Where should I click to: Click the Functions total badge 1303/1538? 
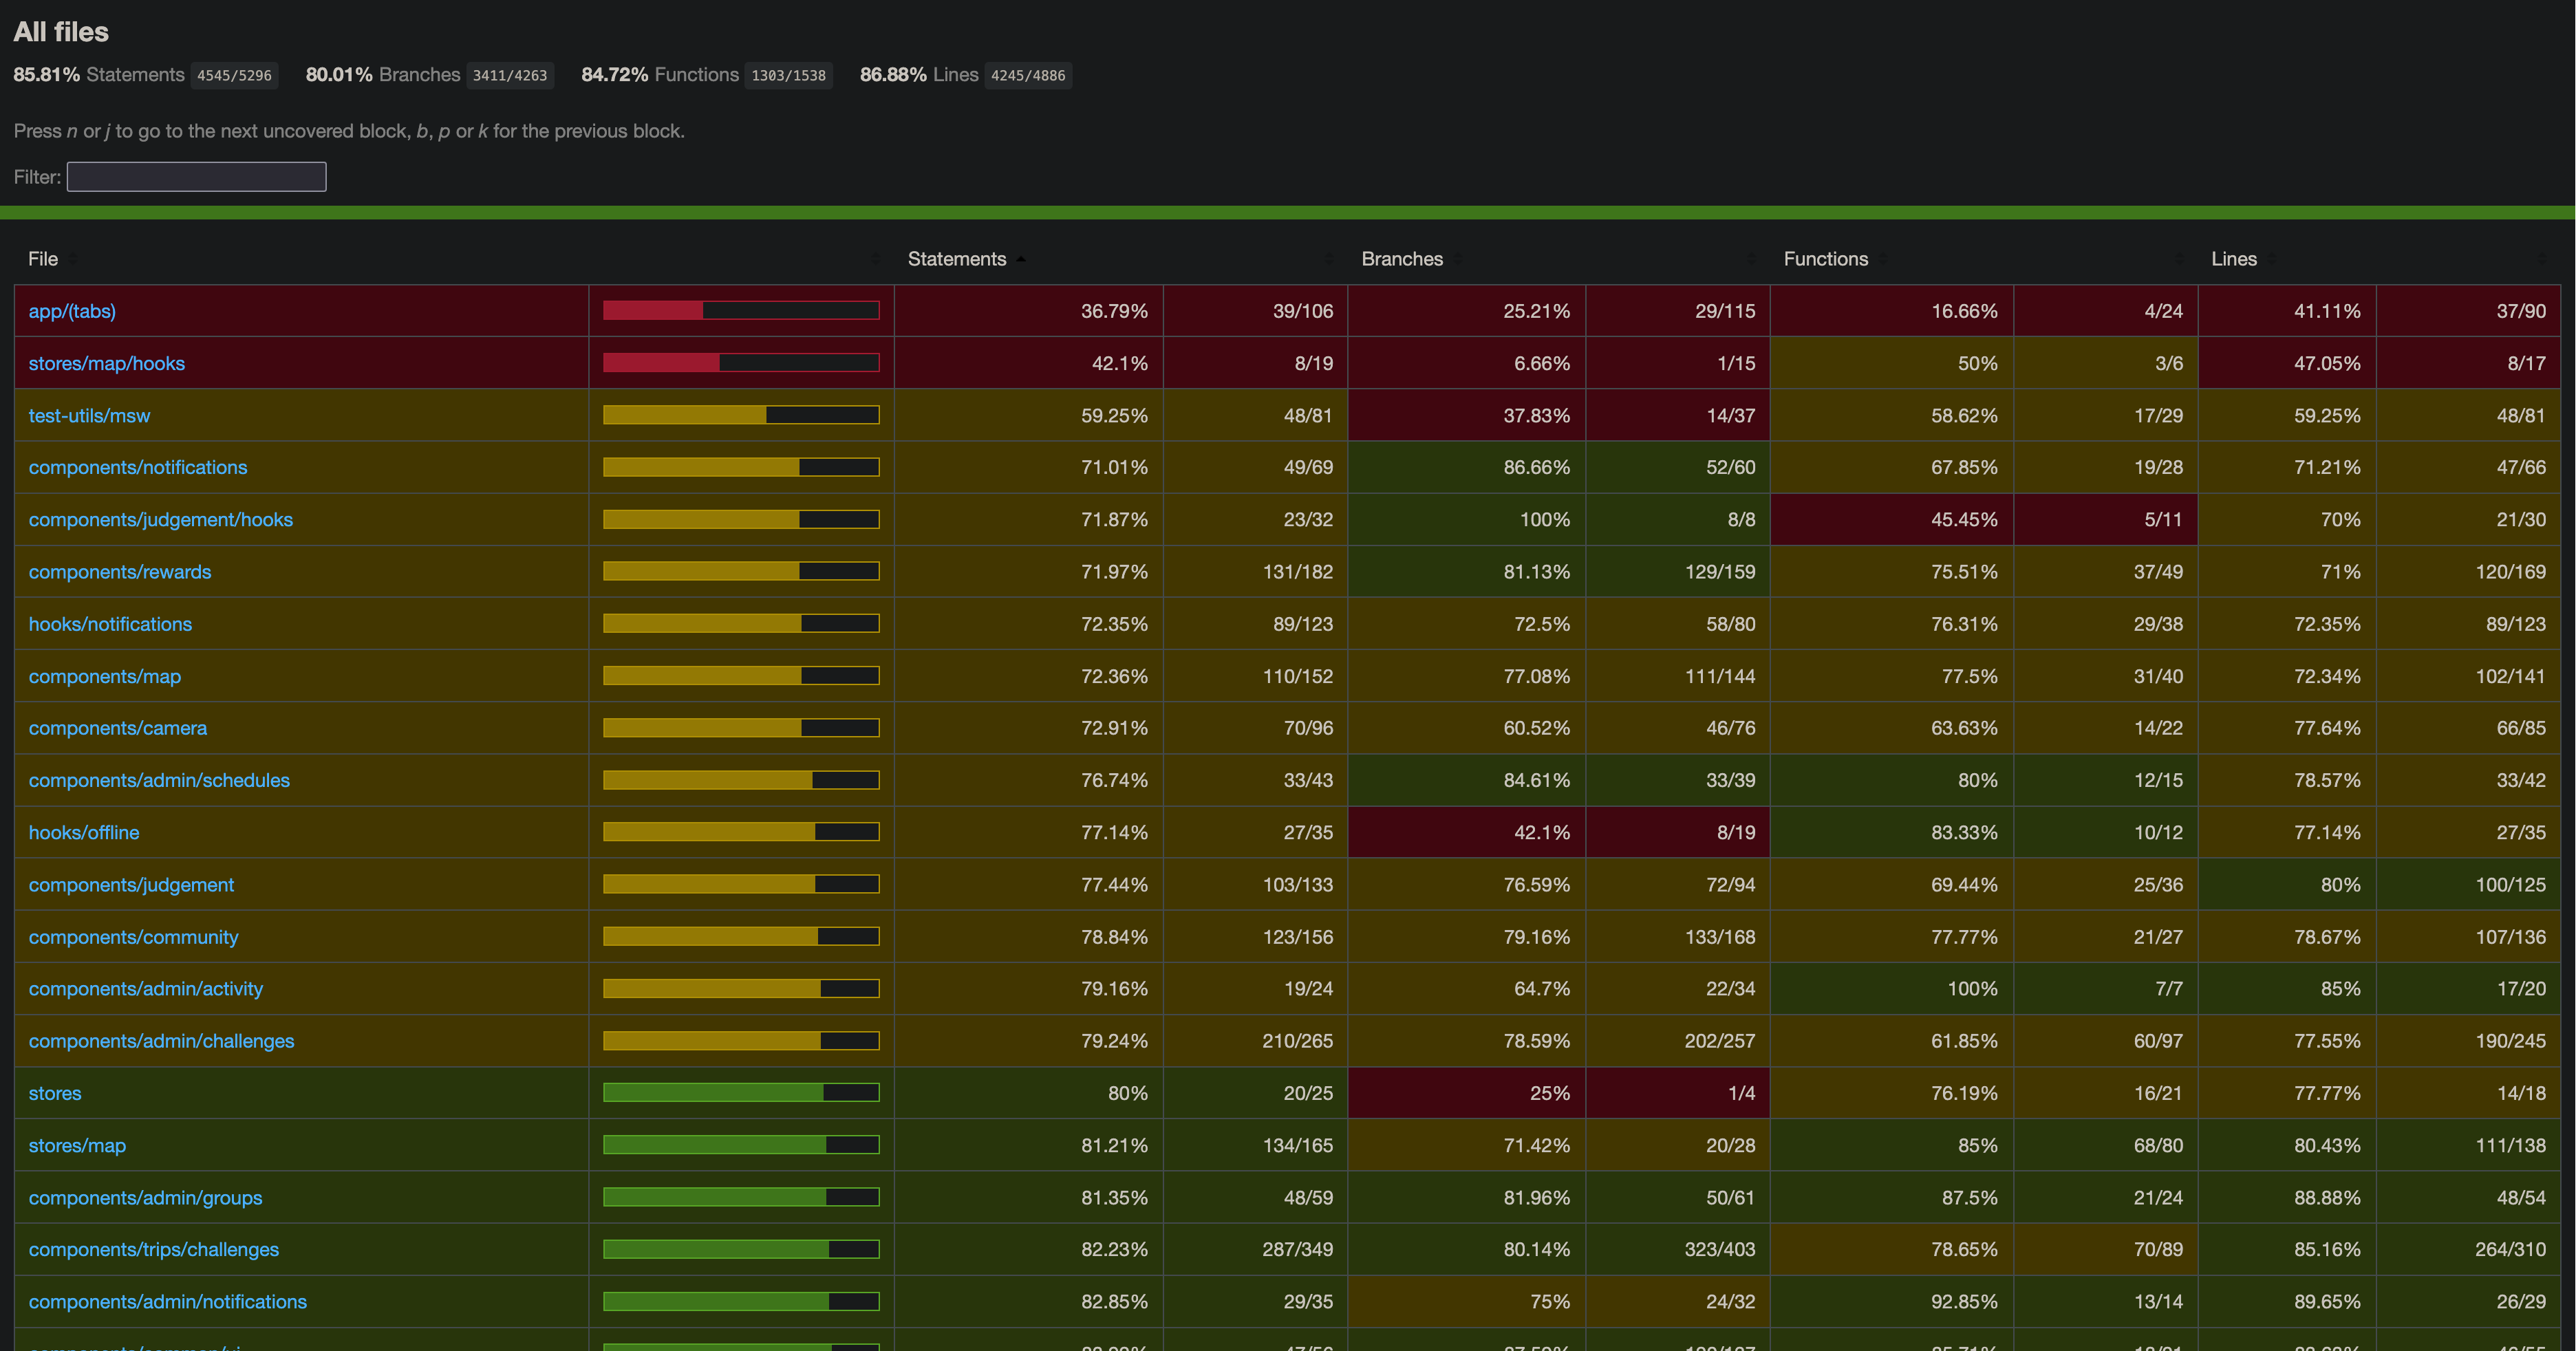click(788, 75)
